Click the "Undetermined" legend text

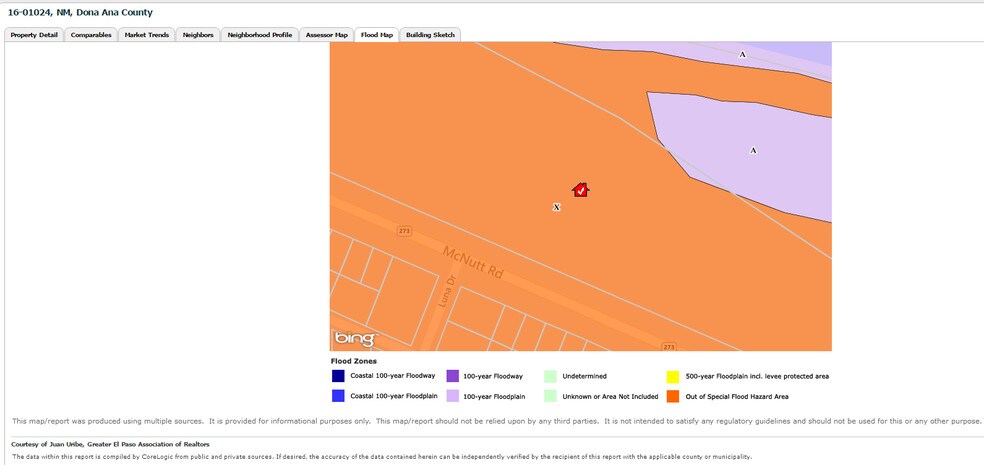(x=584, y=377)
